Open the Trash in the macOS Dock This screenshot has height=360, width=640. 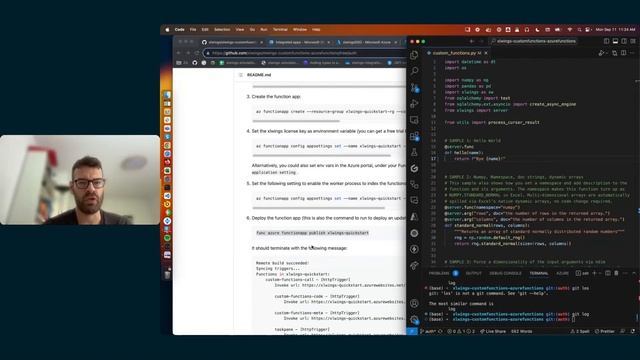167,274
